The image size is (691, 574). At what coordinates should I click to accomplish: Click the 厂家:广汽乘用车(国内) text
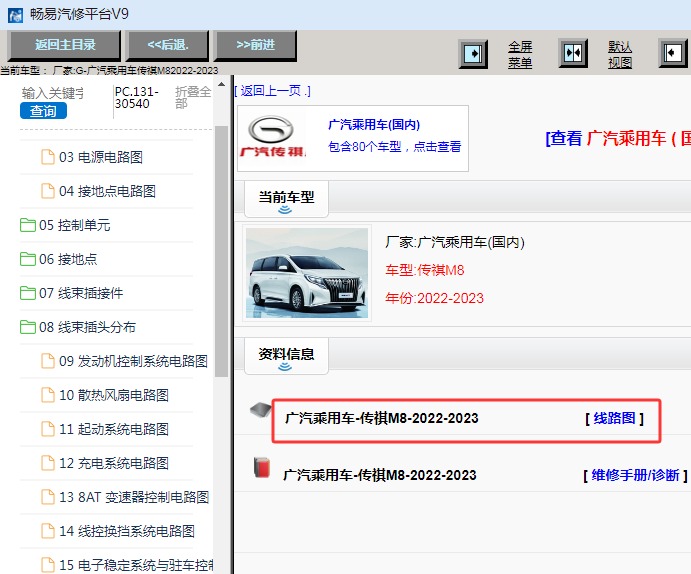click(x=455, y=242)
